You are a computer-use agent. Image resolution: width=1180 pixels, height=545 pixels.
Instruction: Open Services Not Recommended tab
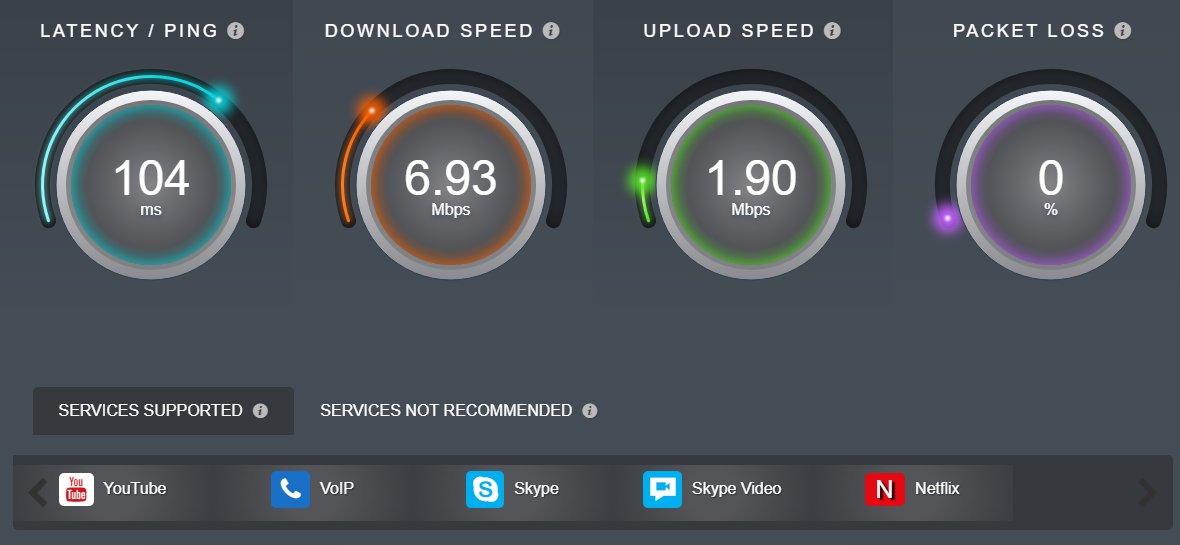(458, 411)
